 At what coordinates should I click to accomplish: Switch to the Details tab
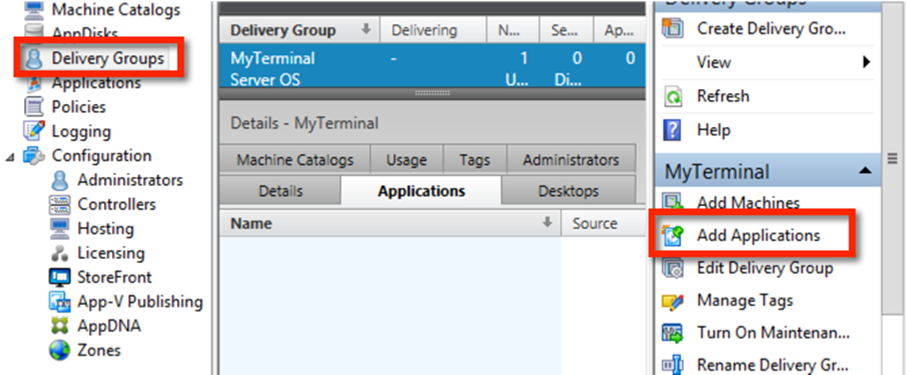pyautogui.click(x=281, y=191)
